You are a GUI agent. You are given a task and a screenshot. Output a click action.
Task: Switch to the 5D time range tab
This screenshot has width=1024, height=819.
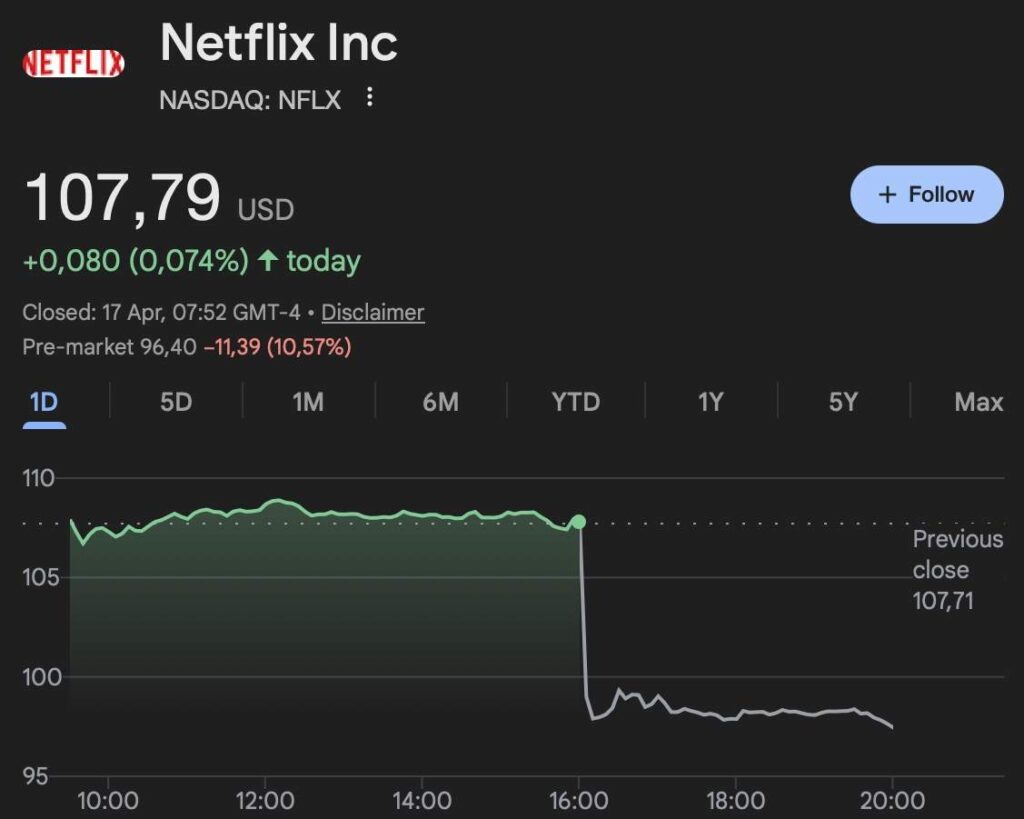(x=176, y=402)
